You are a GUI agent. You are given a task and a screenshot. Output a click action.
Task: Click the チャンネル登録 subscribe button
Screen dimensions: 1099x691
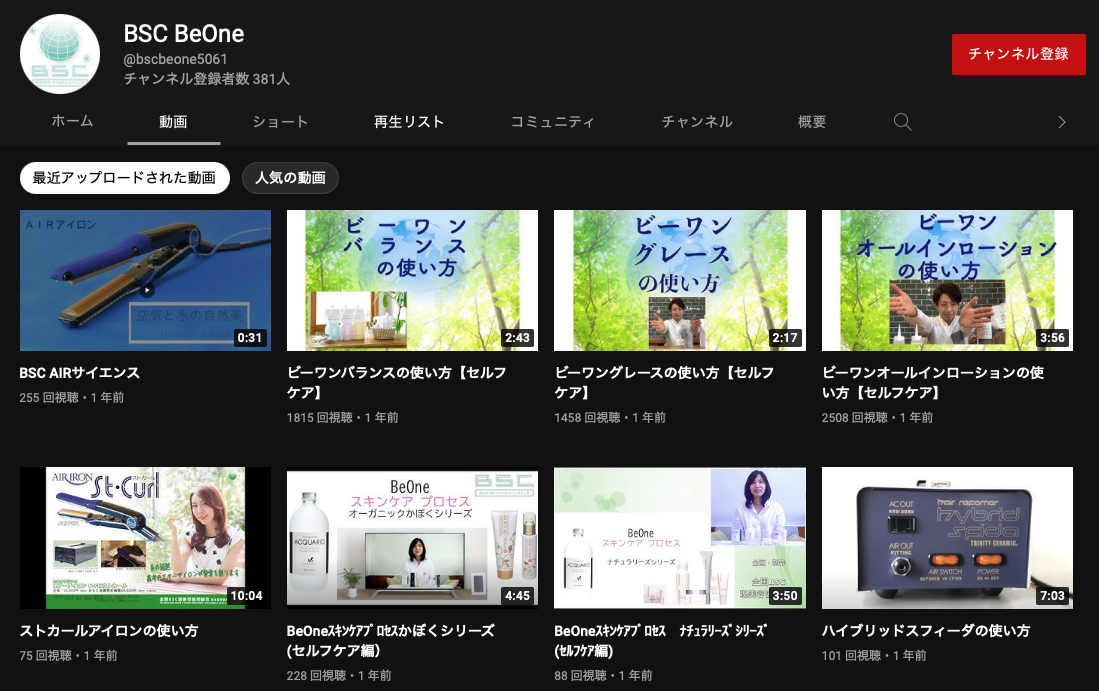tap(1018, 54)
